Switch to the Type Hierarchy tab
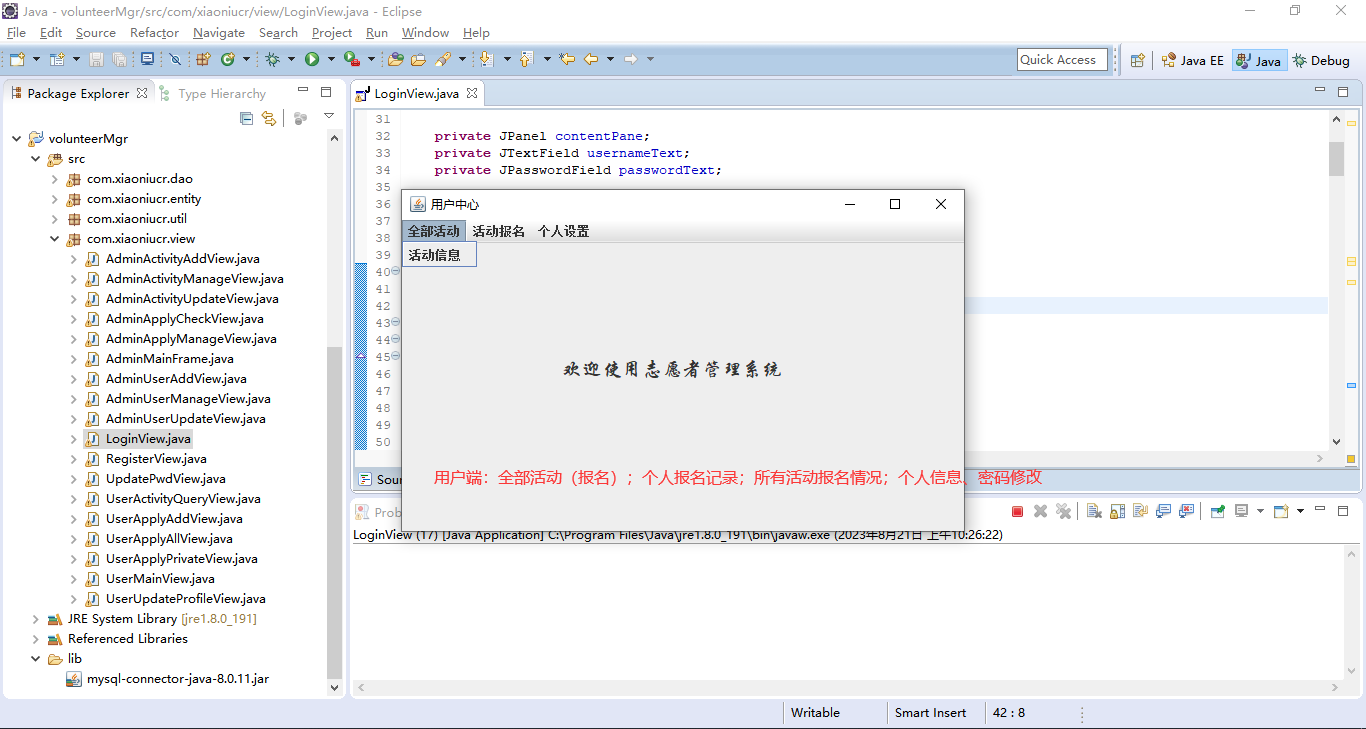The image size is (1366, 729). [x=213, y=93]
